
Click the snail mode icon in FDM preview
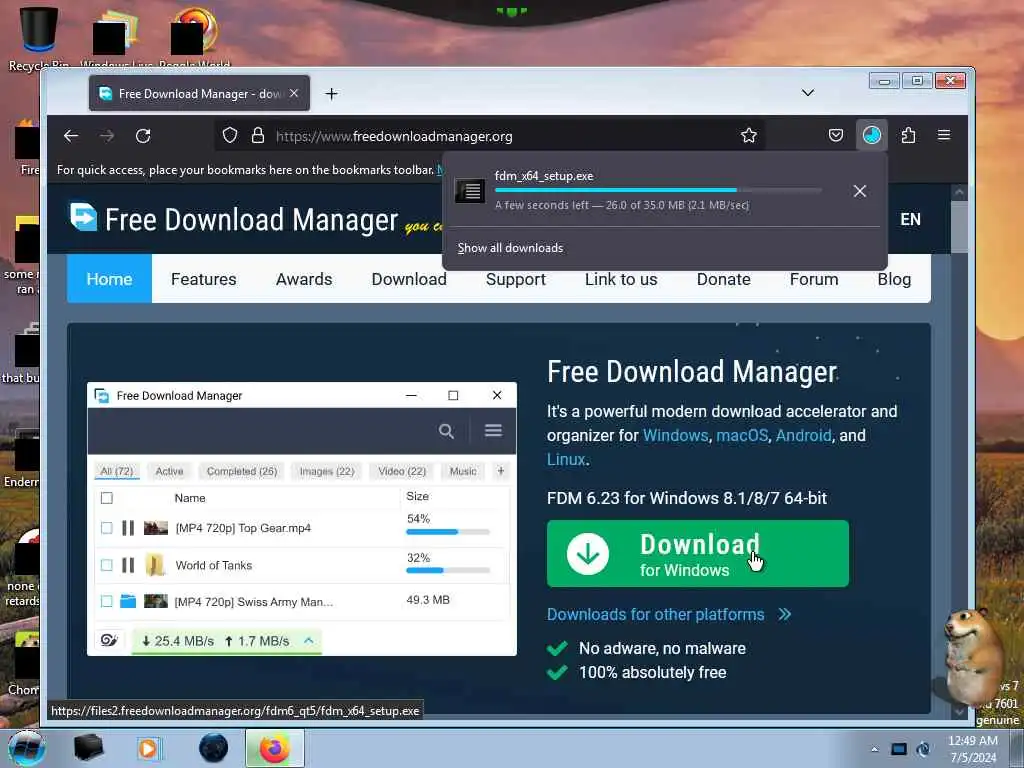click(109, 640)
